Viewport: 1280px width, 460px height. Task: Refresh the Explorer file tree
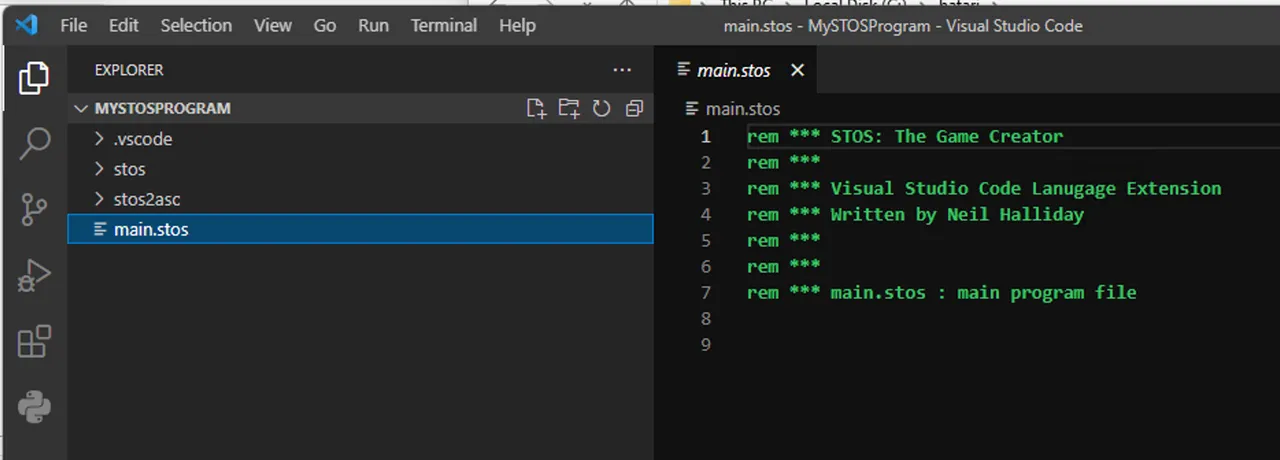(601, 108)
